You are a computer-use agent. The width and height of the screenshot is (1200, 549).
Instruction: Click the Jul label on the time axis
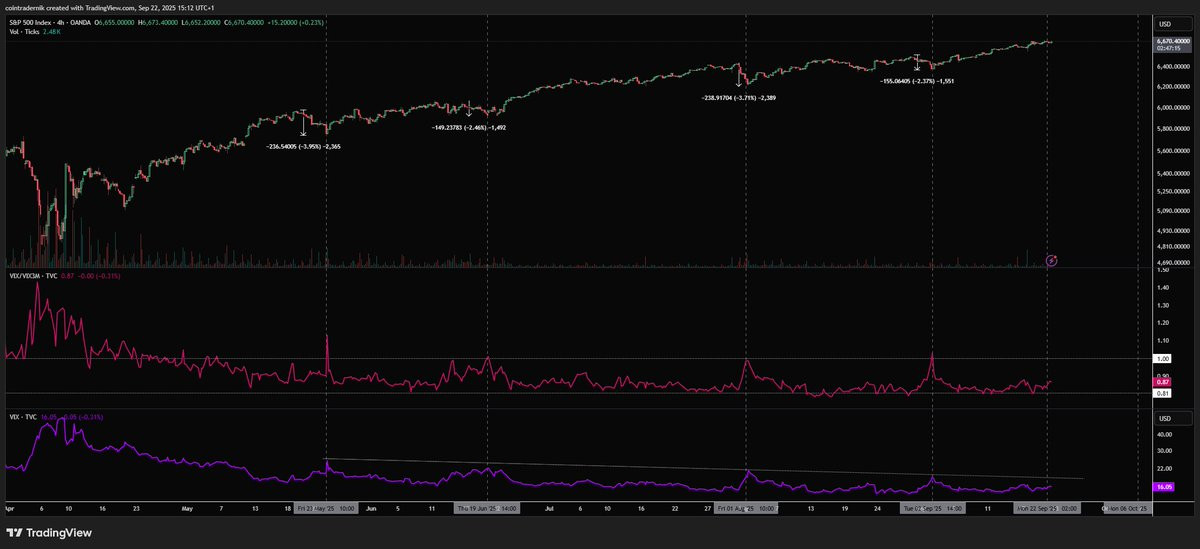[x=550, y=508]
